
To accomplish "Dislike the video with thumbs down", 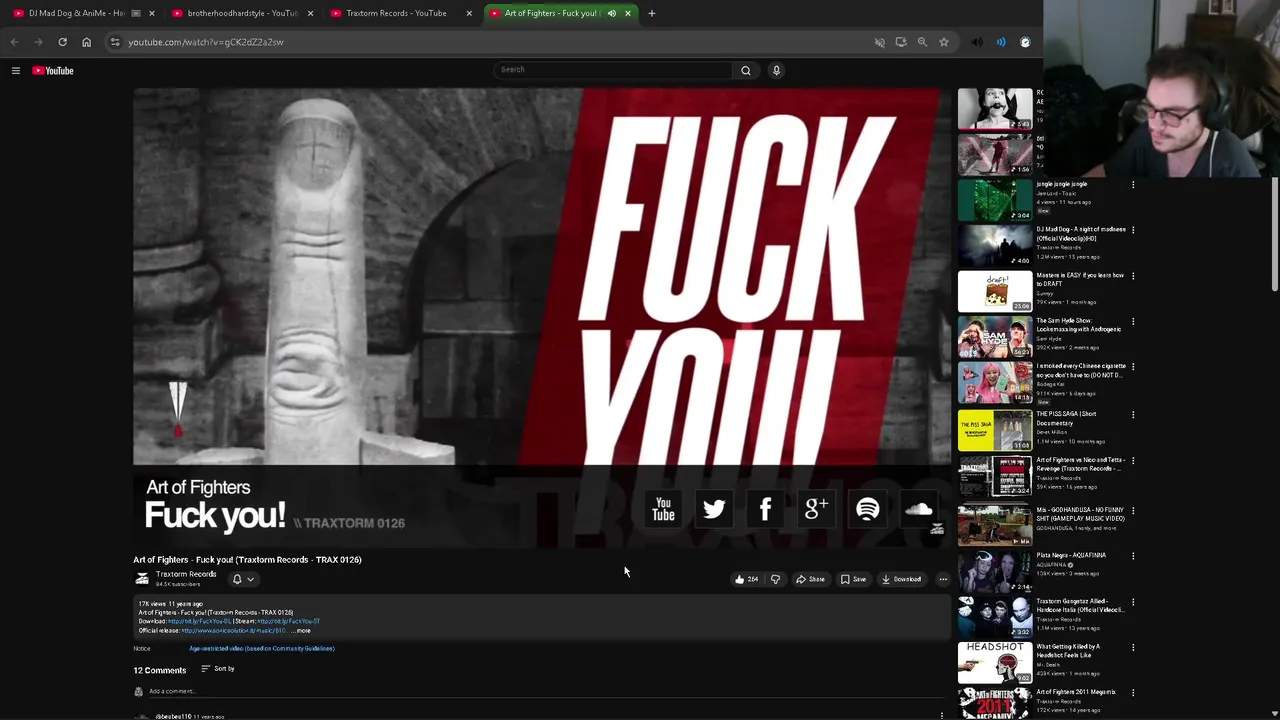I will [x=775, y=579].
